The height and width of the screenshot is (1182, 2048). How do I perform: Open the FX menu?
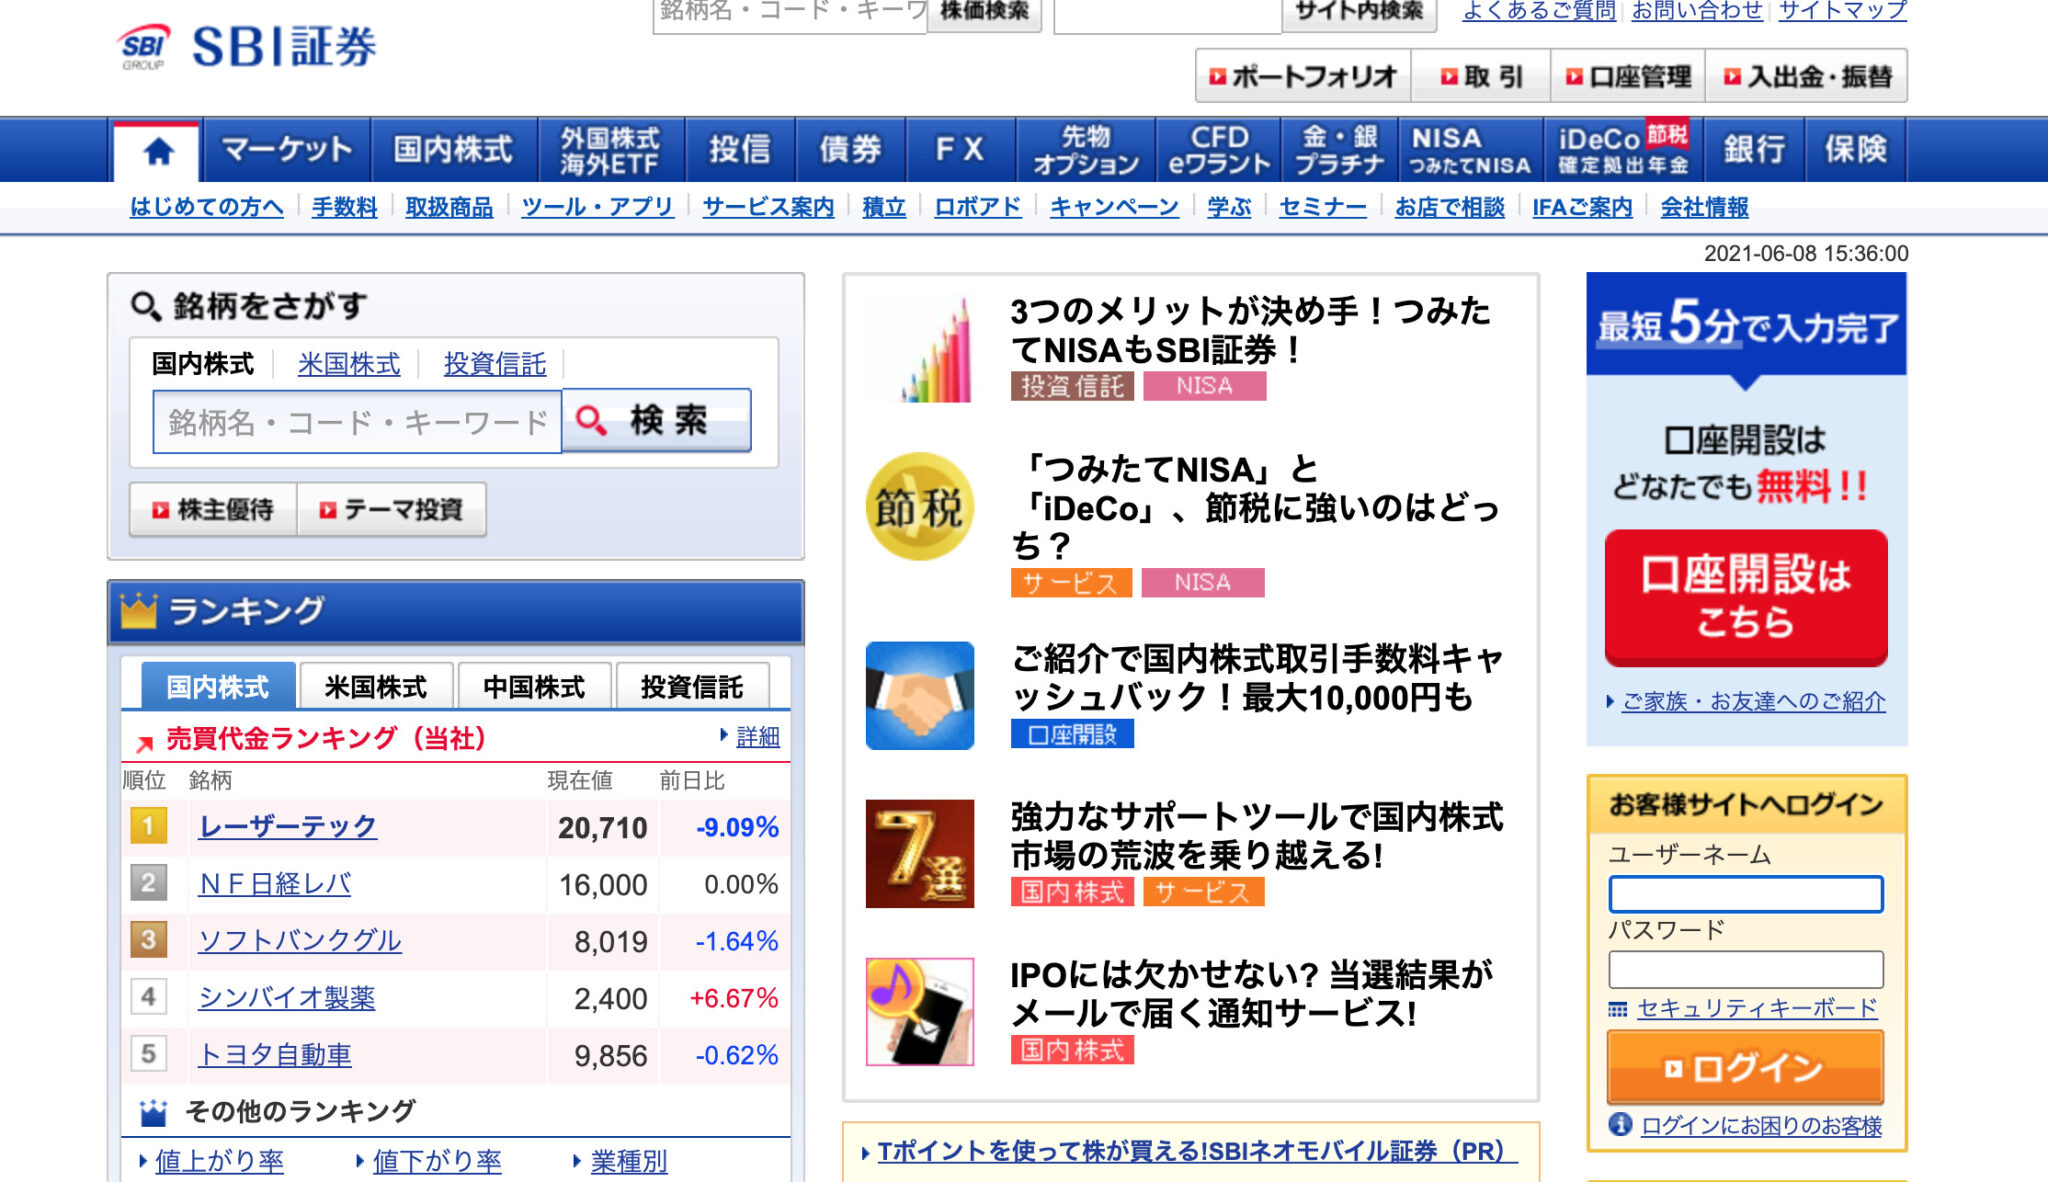[x=960, y=150]
